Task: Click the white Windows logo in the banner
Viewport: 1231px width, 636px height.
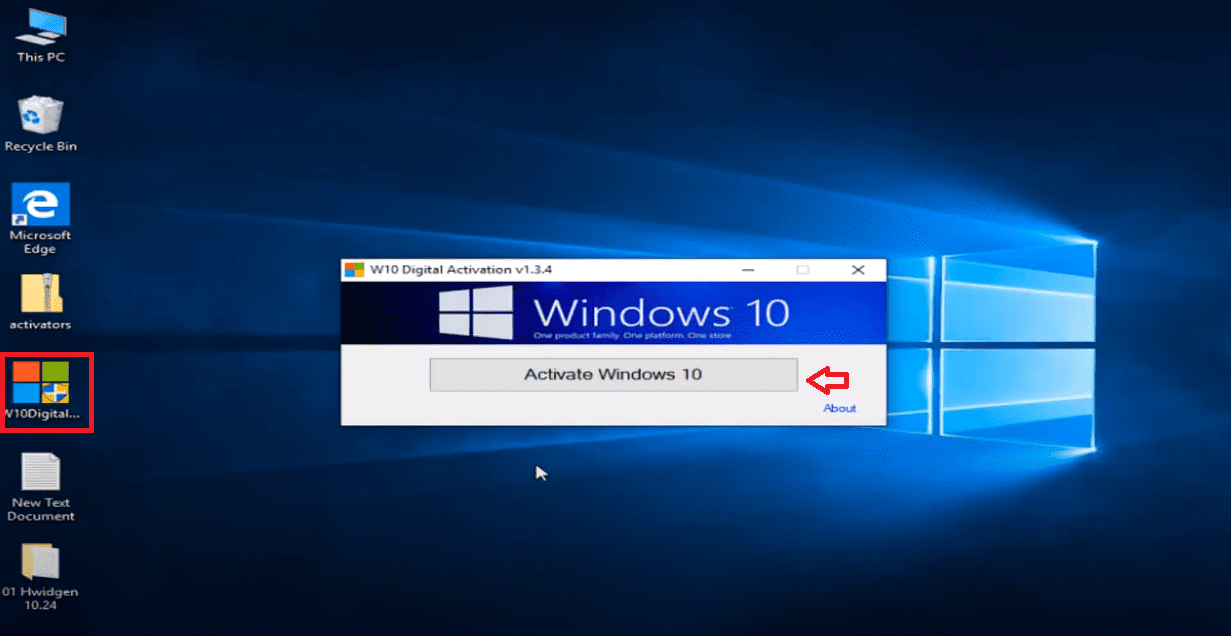Action: pyautogui.click(x=476, y=312)
